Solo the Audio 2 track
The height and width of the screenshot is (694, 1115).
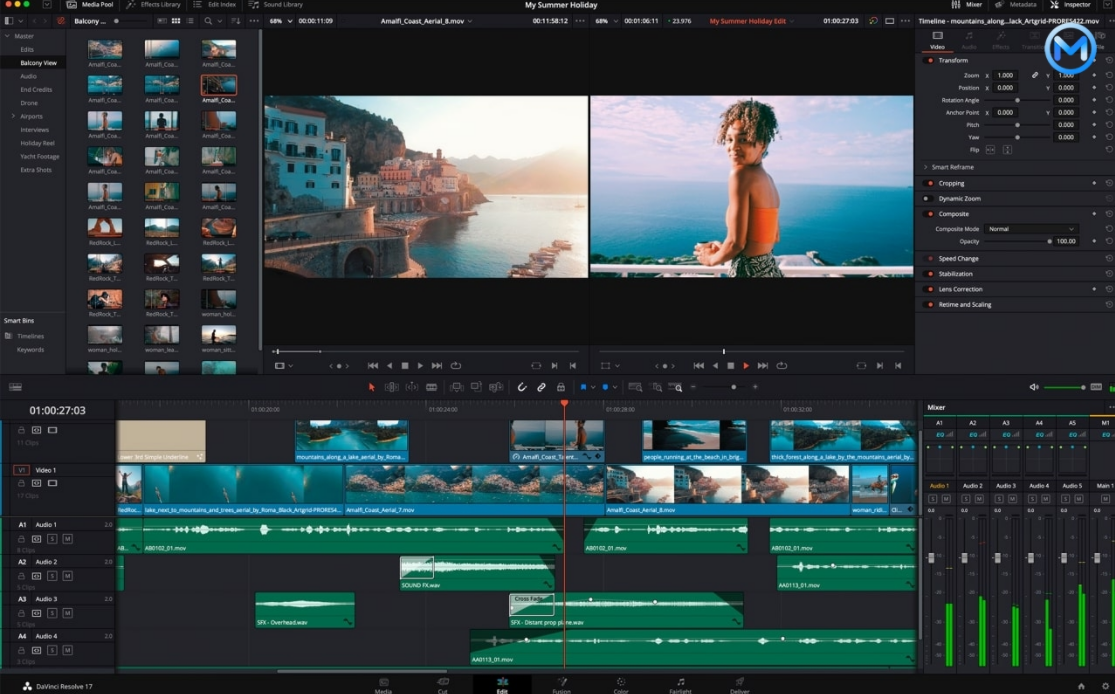(52, 576)
